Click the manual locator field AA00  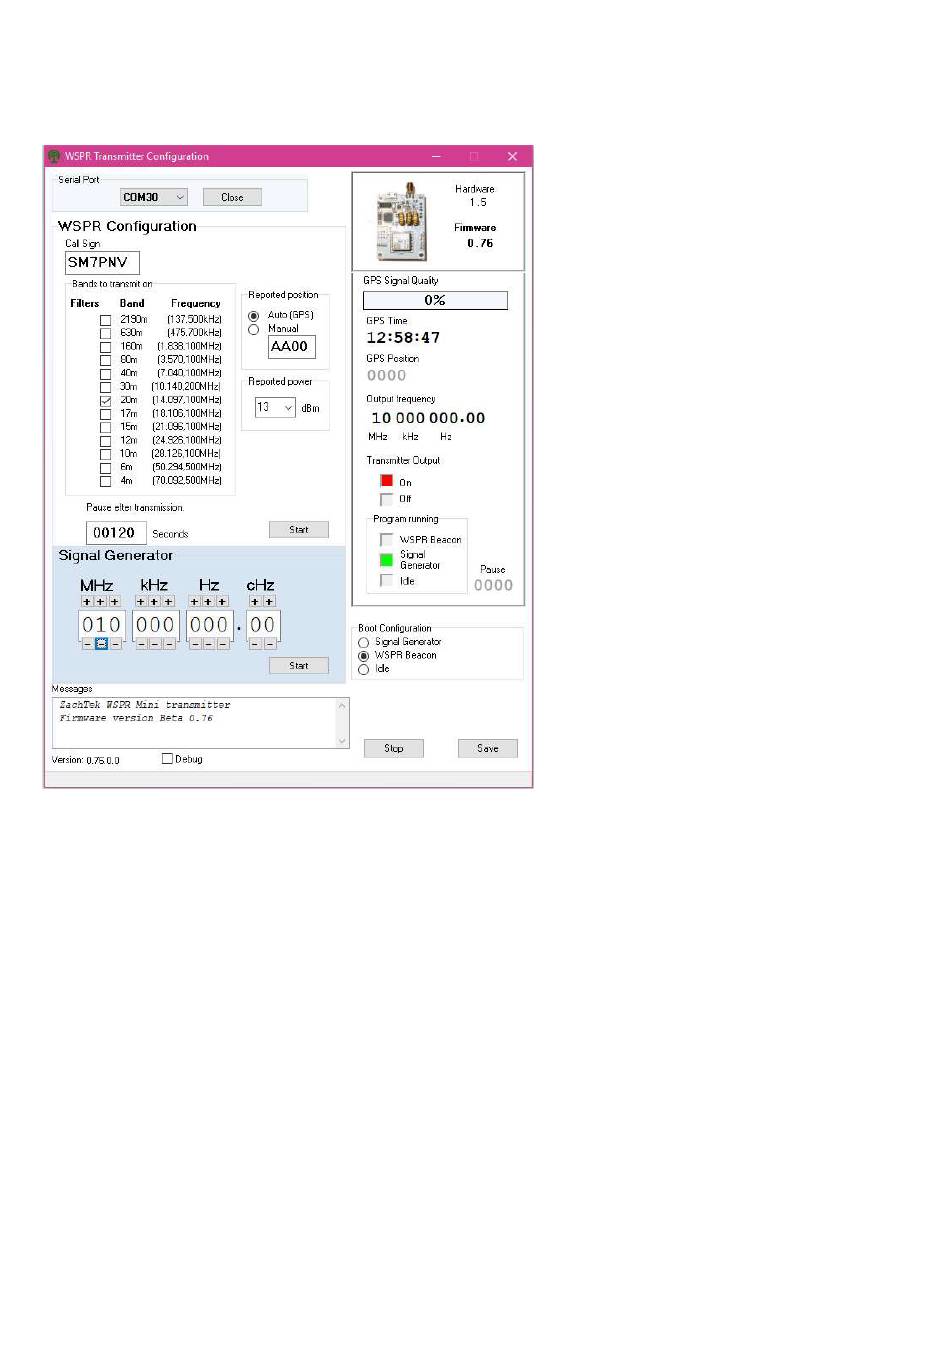[292, 347]
